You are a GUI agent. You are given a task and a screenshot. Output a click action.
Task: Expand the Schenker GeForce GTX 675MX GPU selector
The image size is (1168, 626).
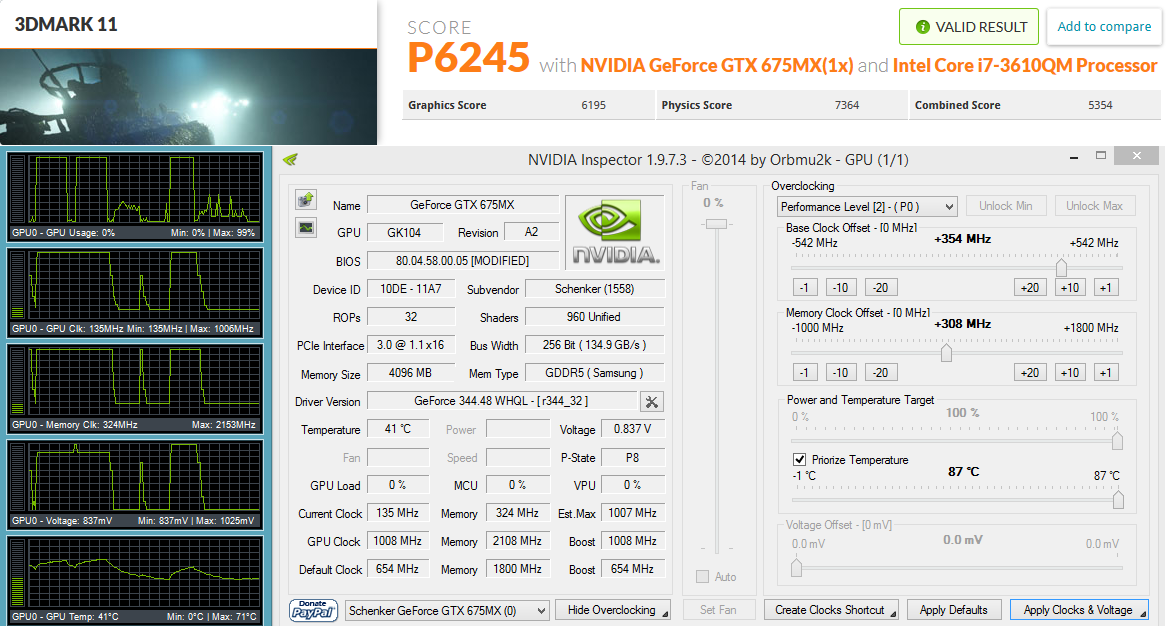coord(447,610)
